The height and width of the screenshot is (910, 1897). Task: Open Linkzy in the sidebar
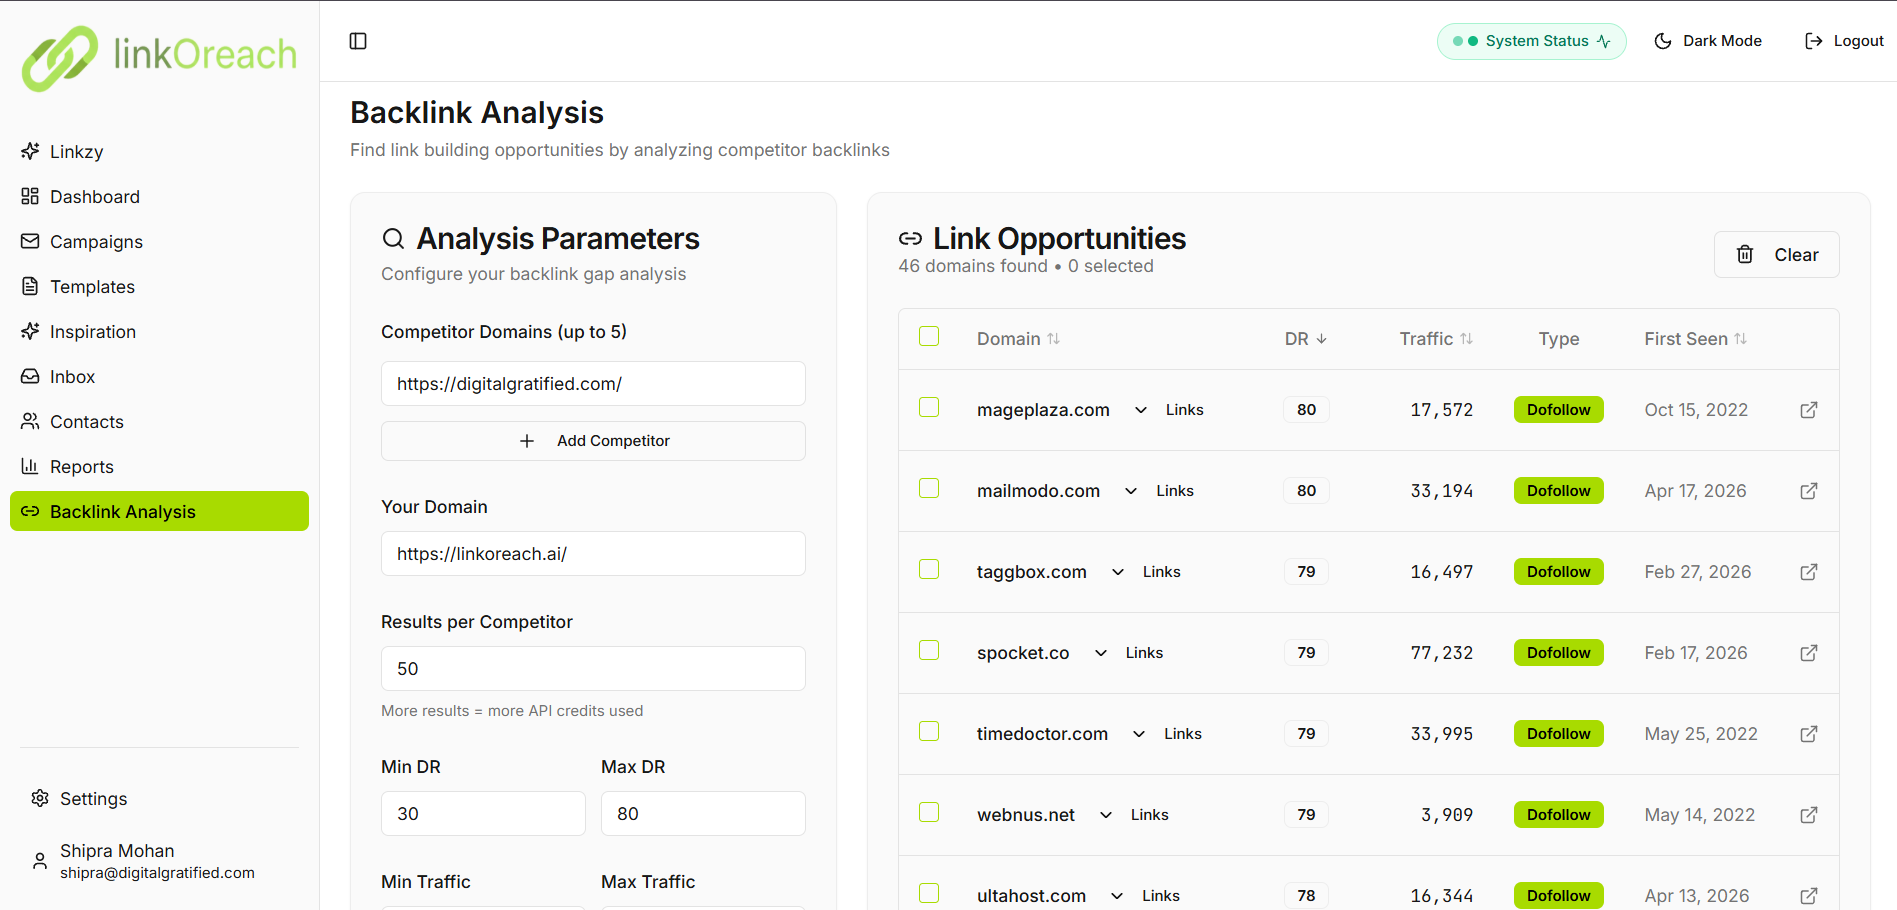(x=159, y=152)
